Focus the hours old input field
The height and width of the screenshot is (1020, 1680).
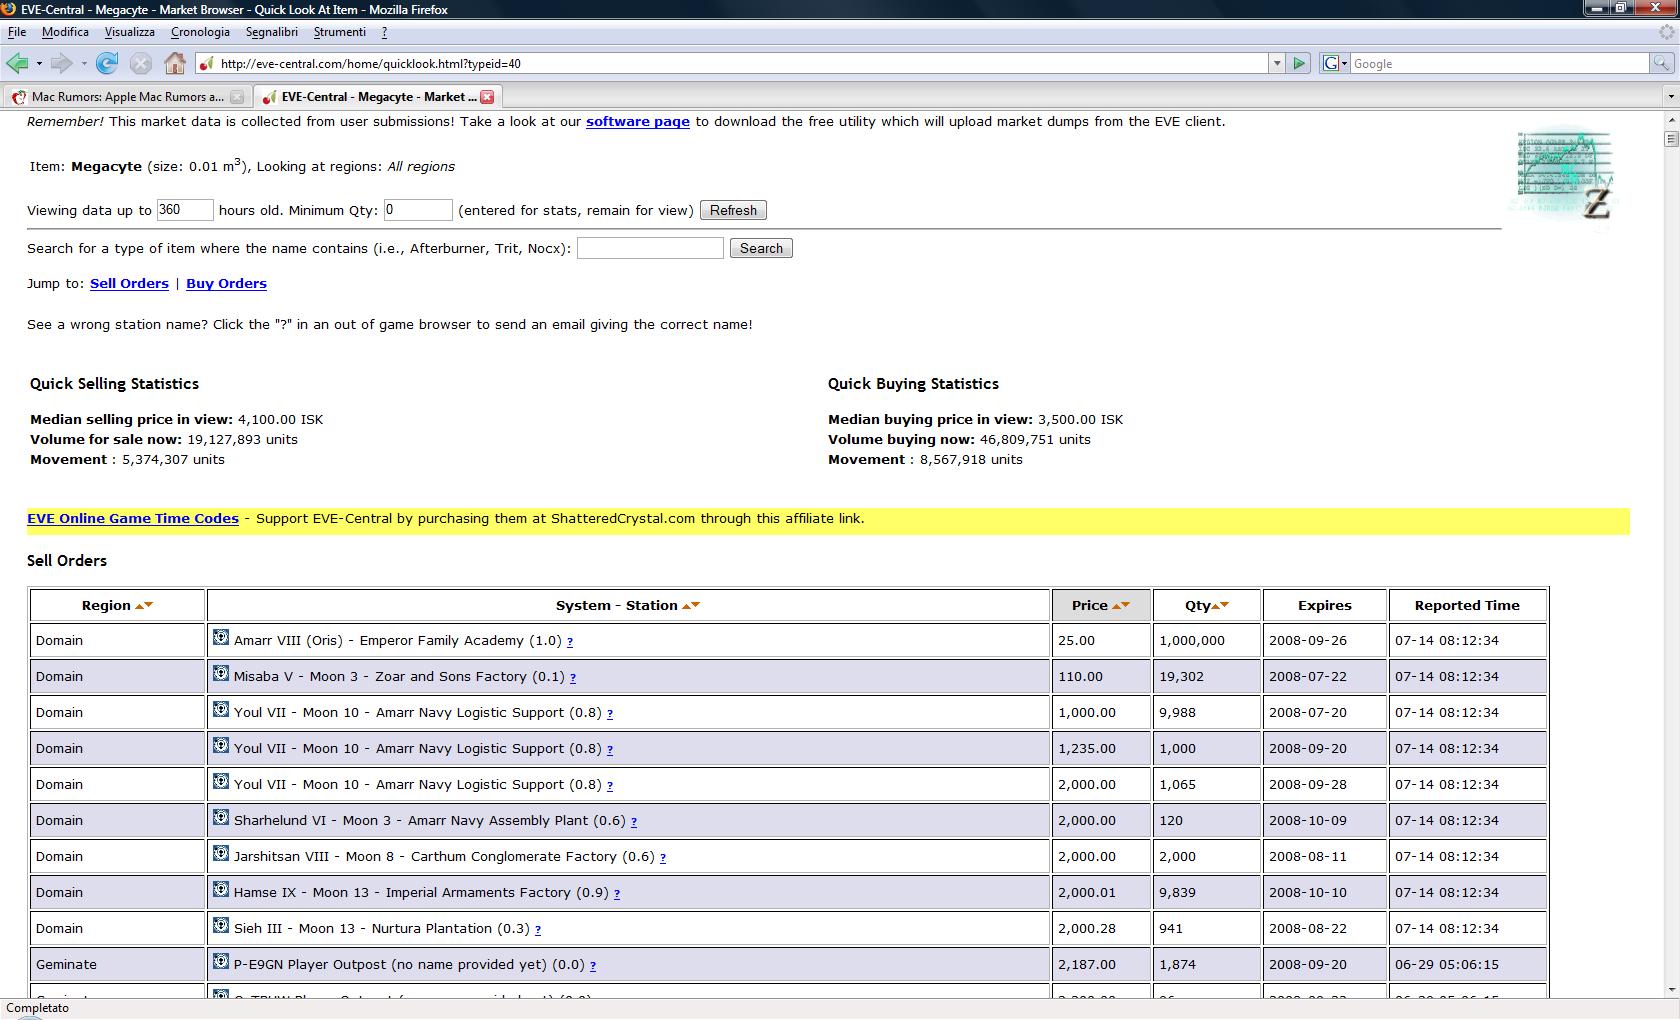coord(185,210)
